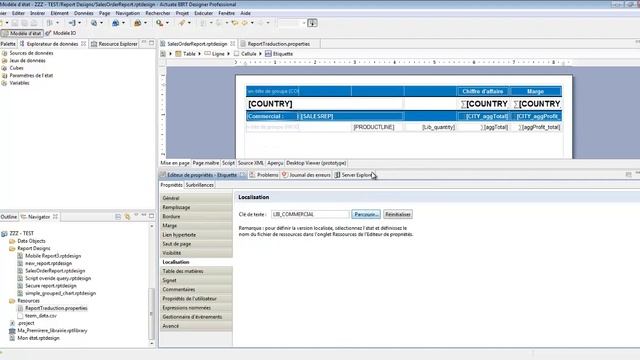The height and width of the screenshot is (360, 640).
Task: Click the blue globe toolbar icon
Action: [x=116, y=23]
